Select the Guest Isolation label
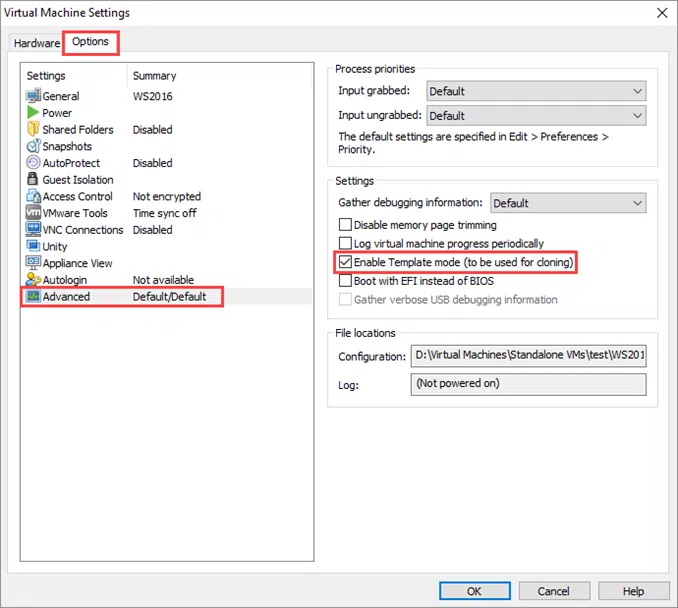The width and height of the screenshot is (678, 608). click(78, 179)
